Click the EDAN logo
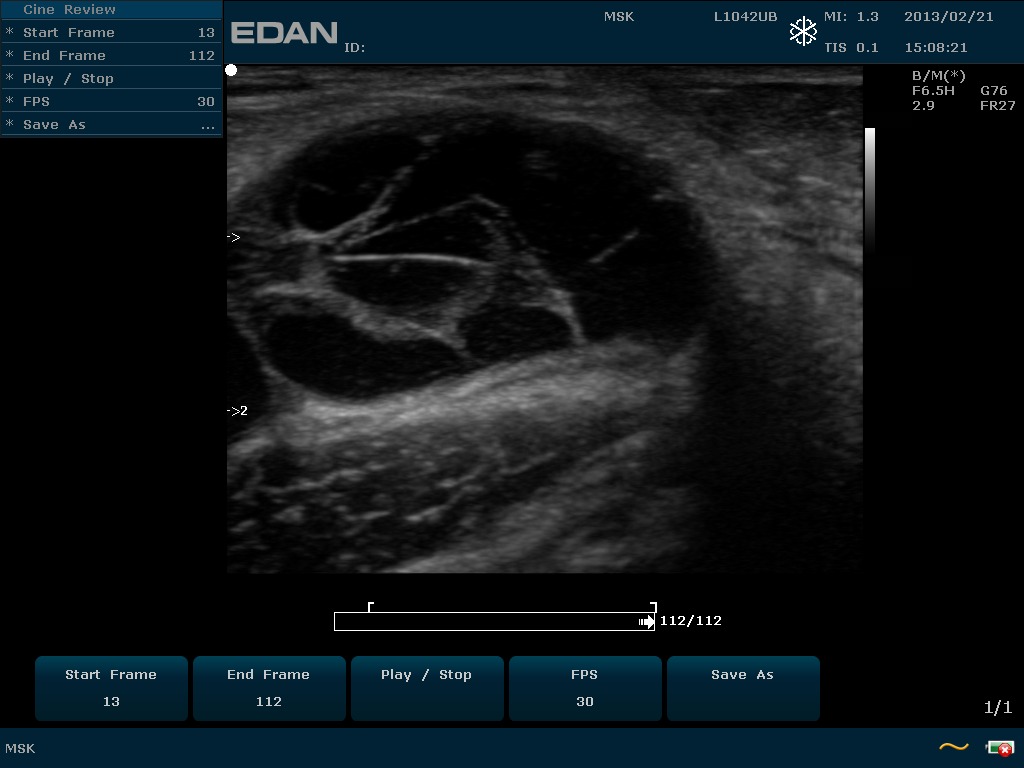The width and height of the screenshot is (1024, 768). tap(284, 33)
